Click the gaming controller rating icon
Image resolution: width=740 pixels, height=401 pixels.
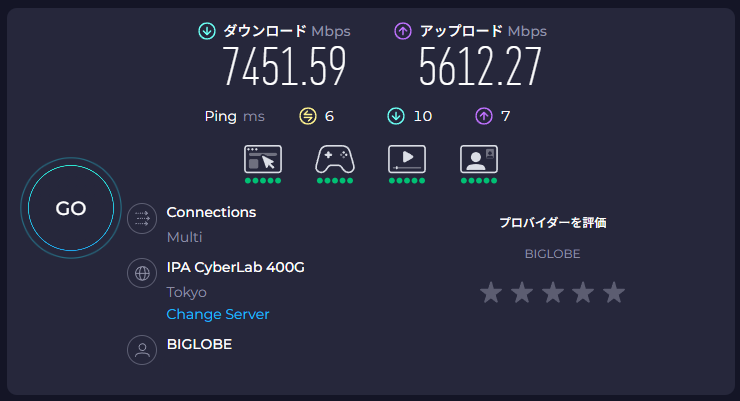(335, 159)
